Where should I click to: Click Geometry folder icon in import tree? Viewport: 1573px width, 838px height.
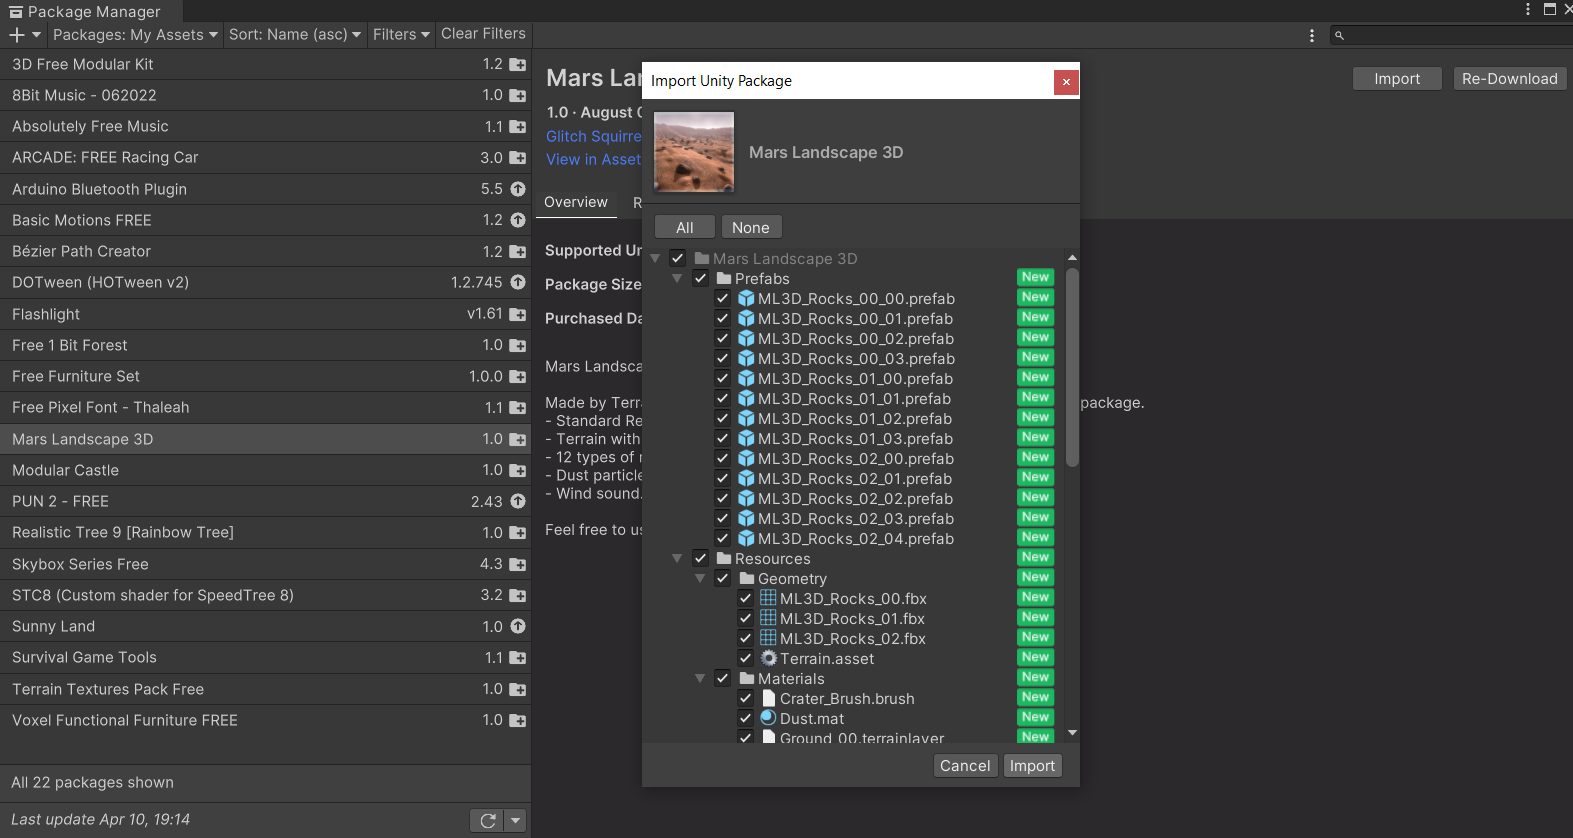747,578
